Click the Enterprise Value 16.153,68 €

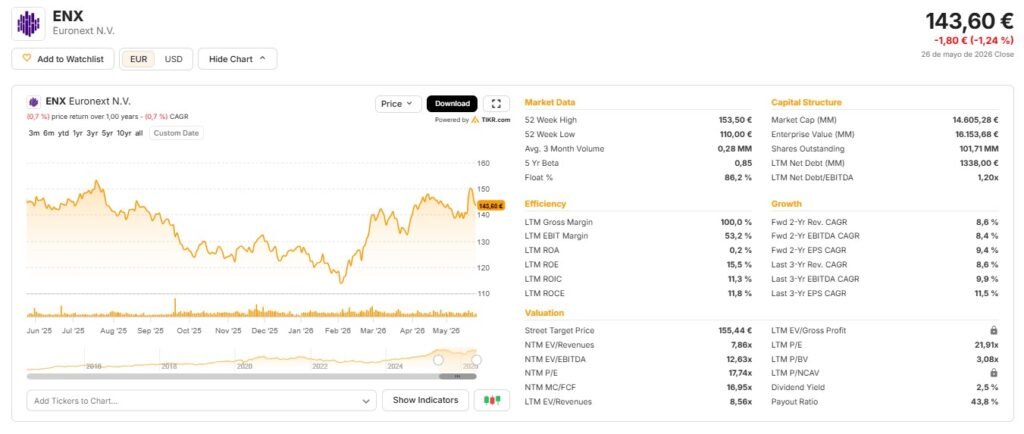[x=975, y=134]
